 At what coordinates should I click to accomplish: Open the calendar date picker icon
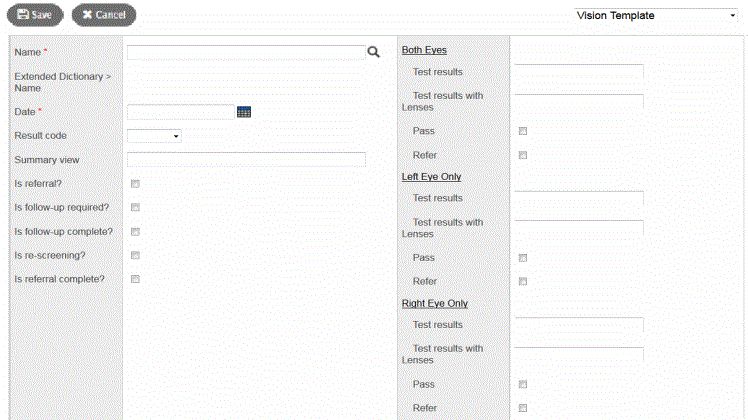244,112
